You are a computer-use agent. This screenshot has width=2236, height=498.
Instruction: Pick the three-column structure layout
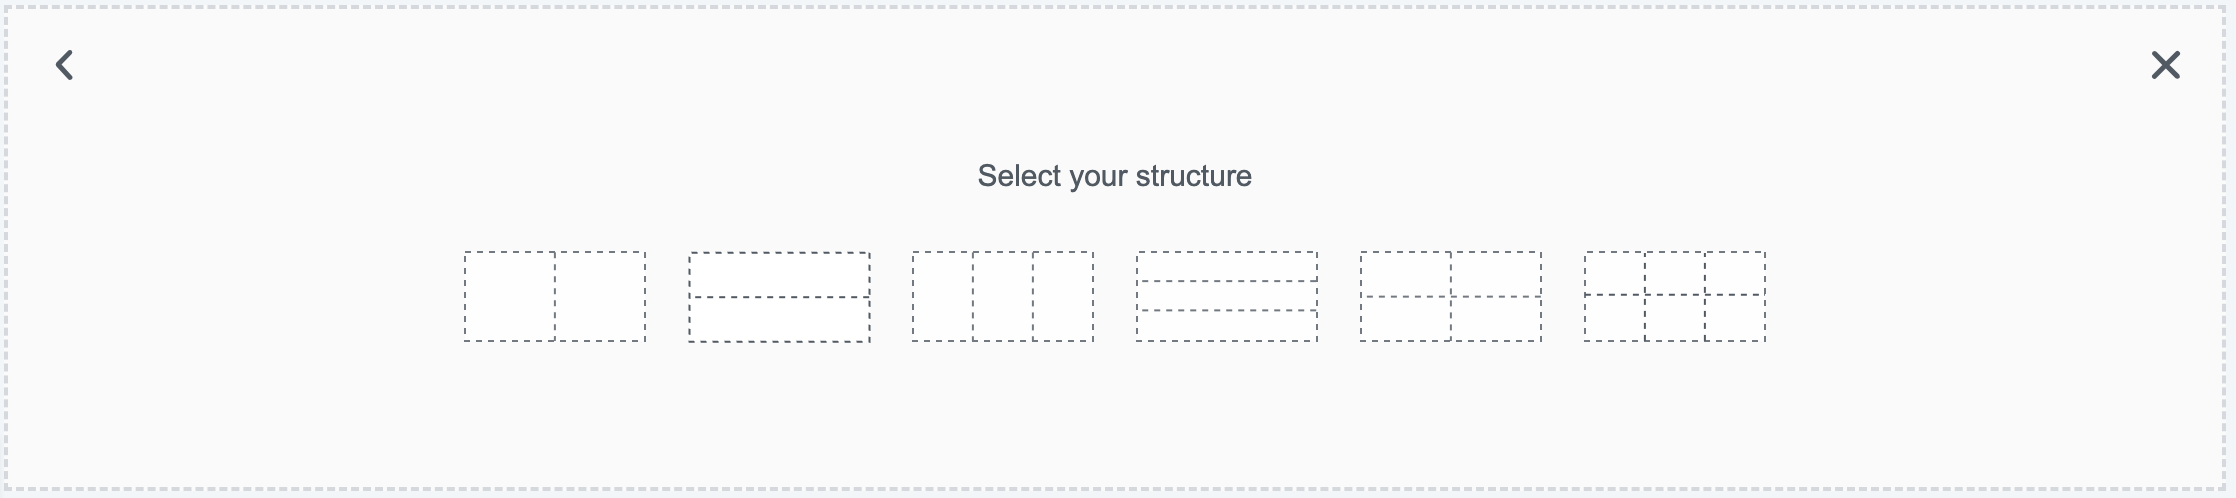(x=1003, y=297)
